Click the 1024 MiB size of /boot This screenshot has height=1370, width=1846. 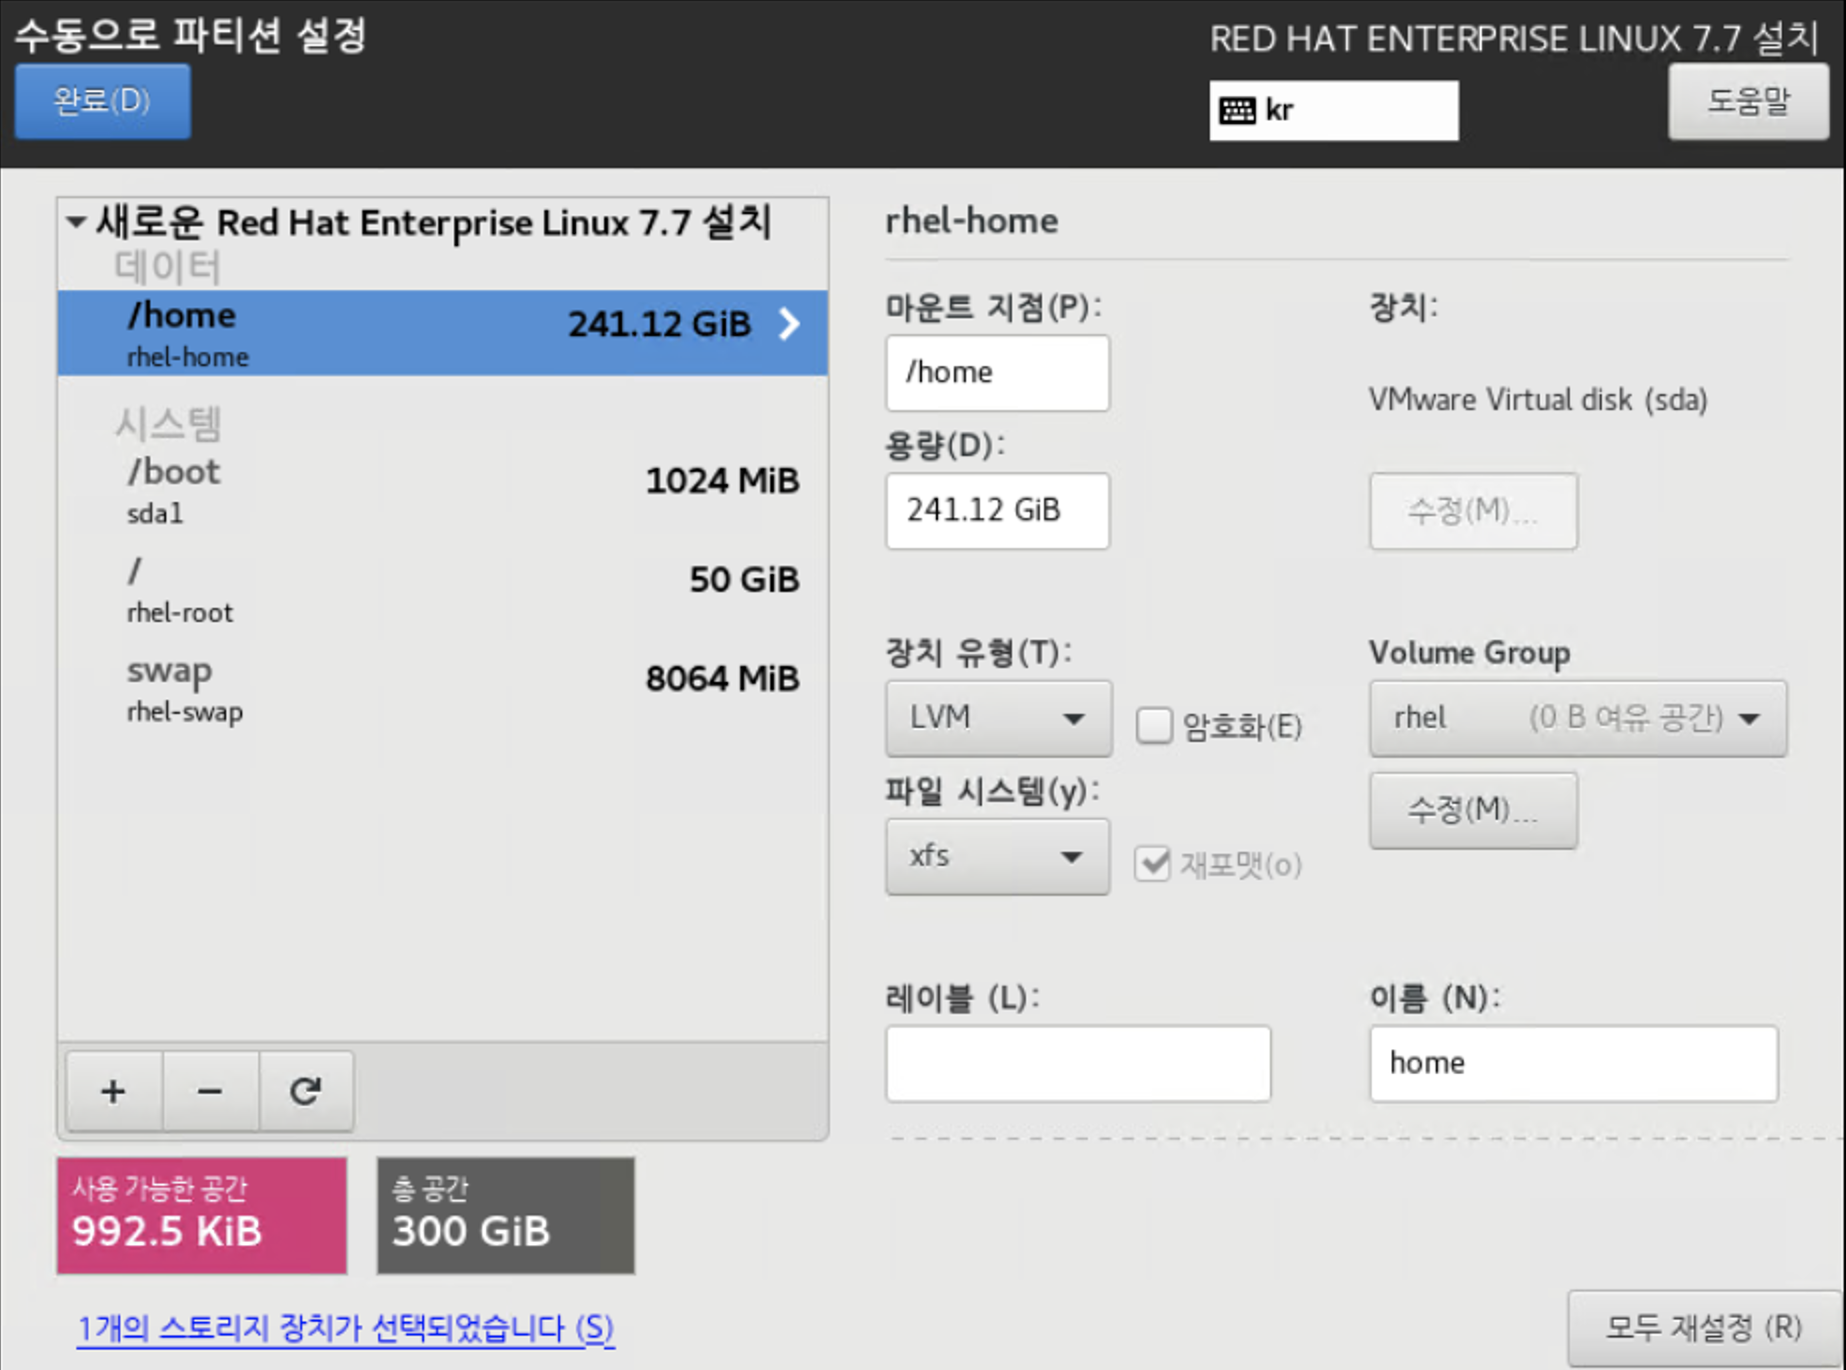[x=722, y=480]
